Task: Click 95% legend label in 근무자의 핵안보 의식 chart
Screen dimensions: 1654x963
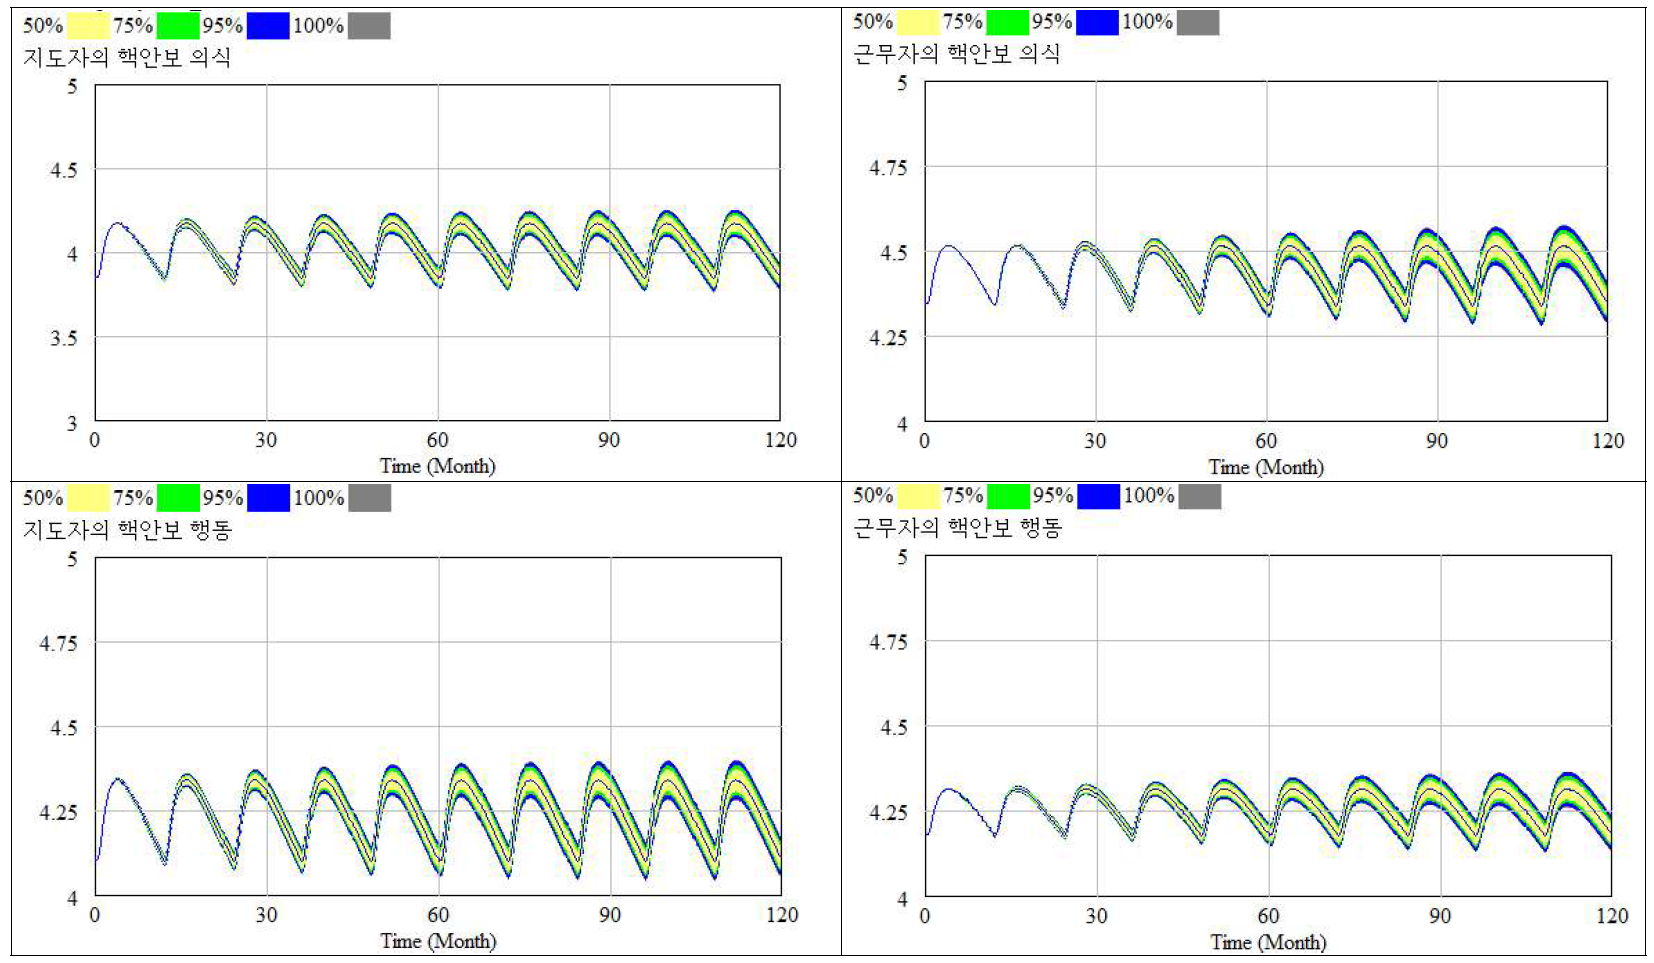Action: [x=1052, y=22]
